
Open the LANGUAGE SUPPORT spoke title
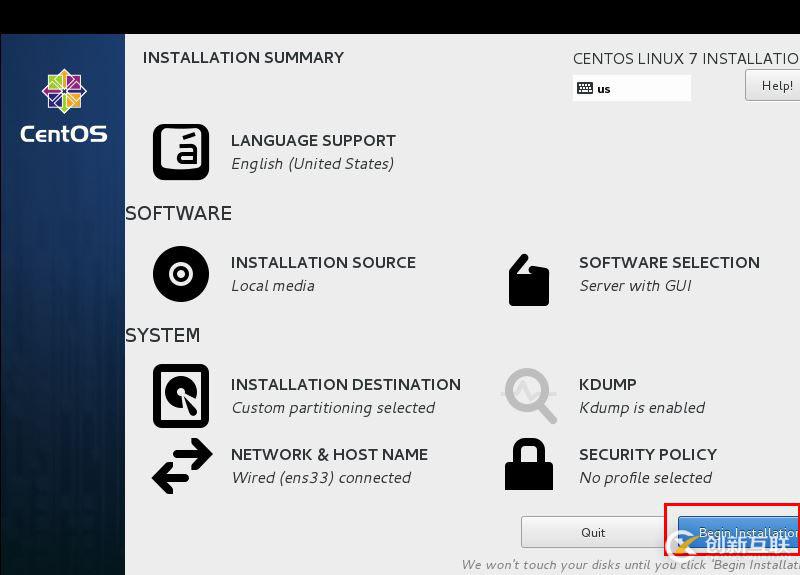(x=313, y=141)
